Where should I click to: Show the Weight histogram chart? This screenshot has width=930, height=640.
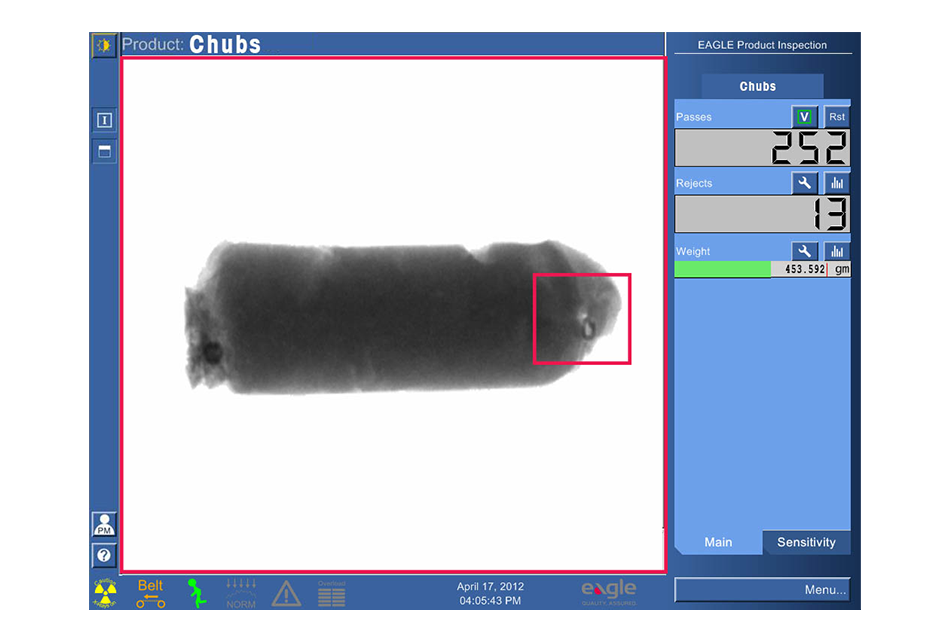[x=837, y=251]
